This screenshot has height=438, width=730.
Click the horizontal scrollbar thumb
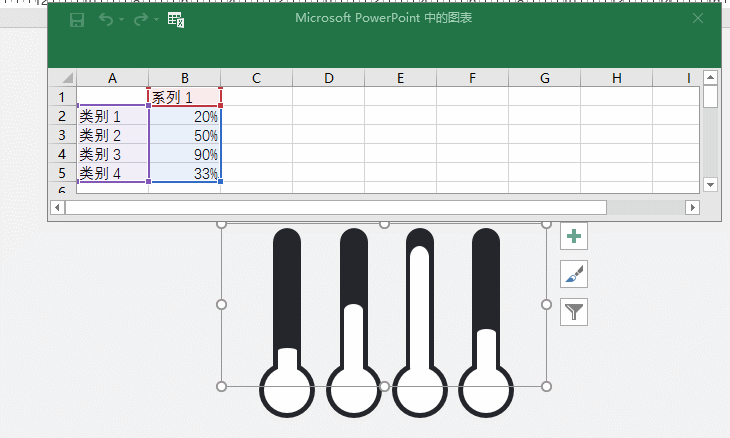336,207
